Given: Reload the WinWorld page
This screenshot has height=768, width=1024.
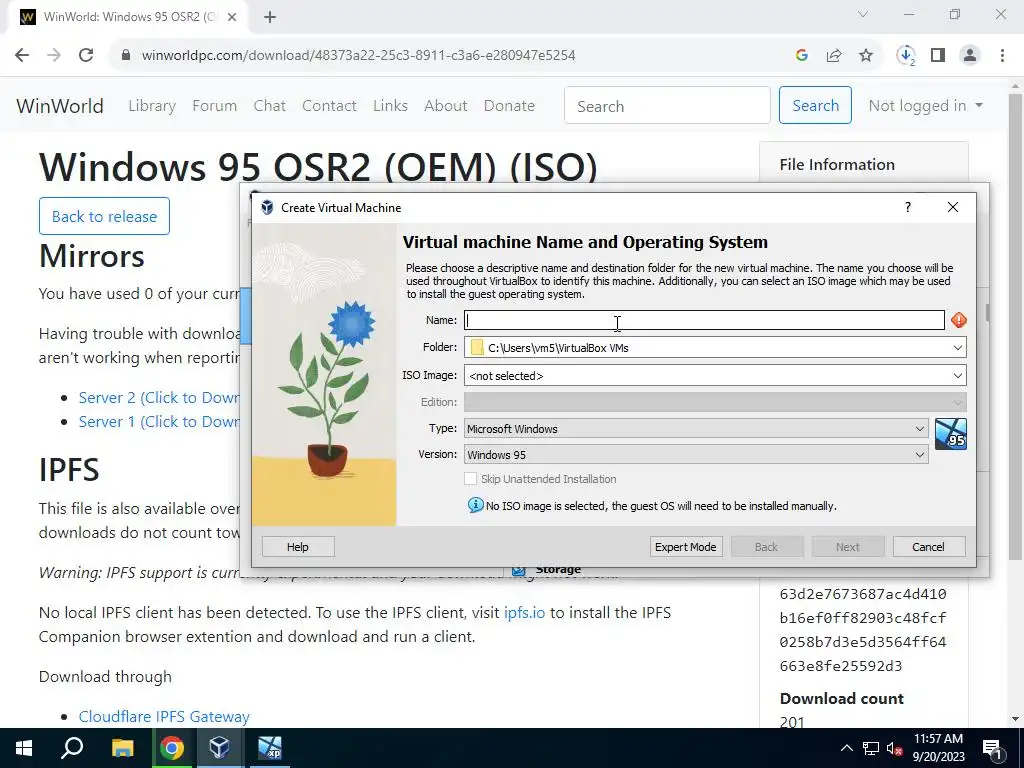Looking at the screenshot, I should tap(86, 56).
